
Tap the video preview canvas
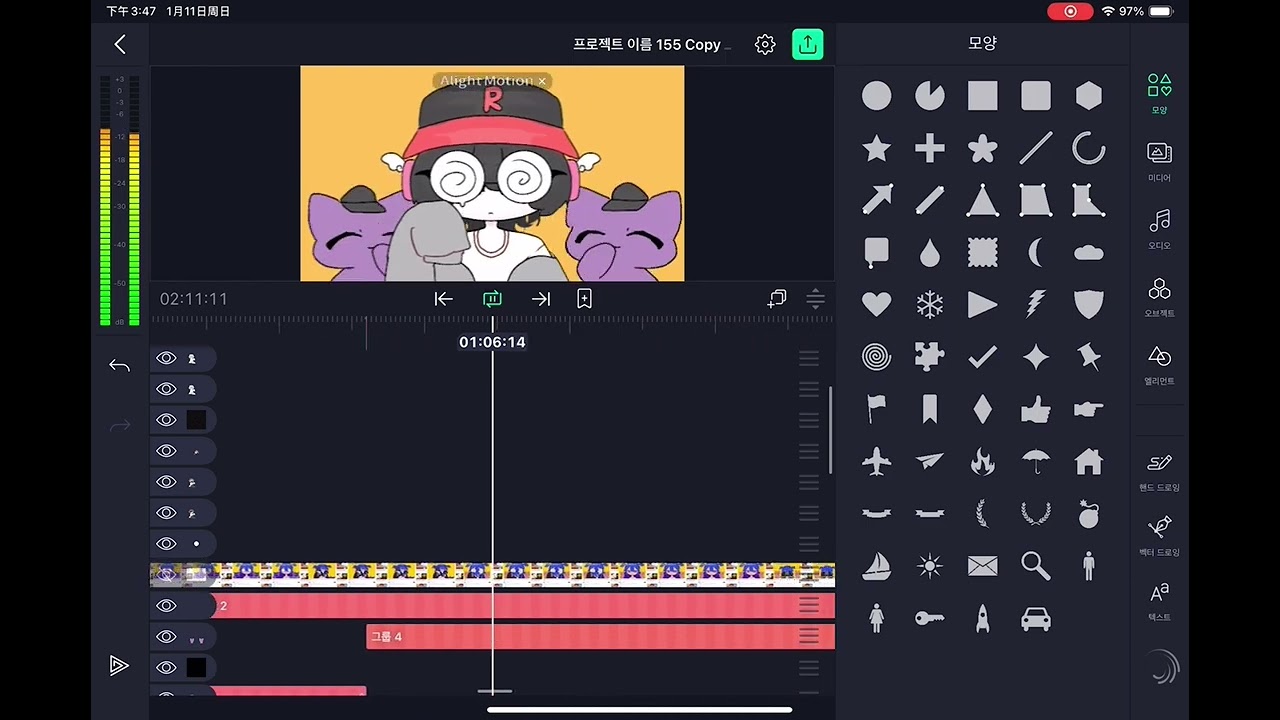coord(492,173)
